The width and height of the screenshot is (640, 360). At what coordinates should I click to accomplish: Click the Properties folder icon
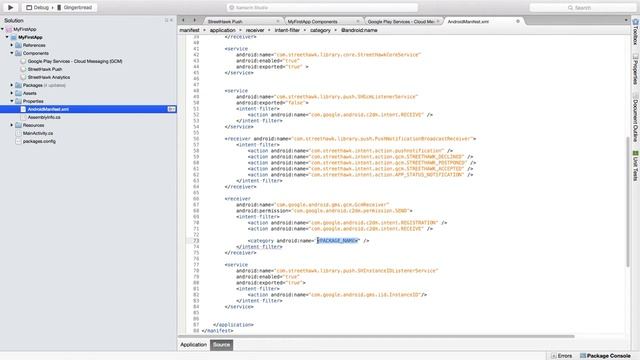coord(18,101)
